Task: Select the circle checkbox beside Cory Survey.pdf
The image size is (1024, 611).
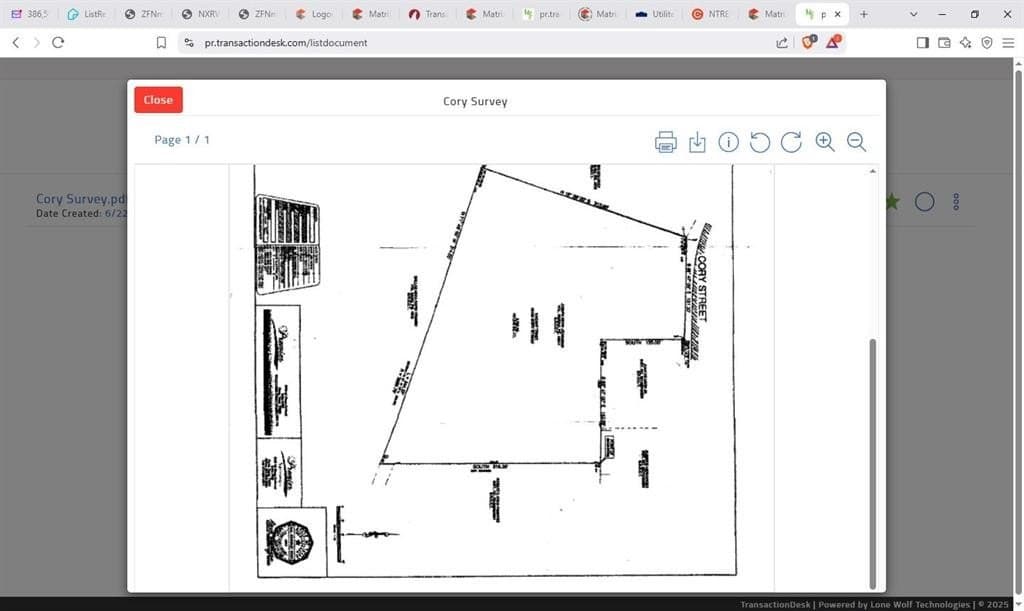Action: point(924,201)
